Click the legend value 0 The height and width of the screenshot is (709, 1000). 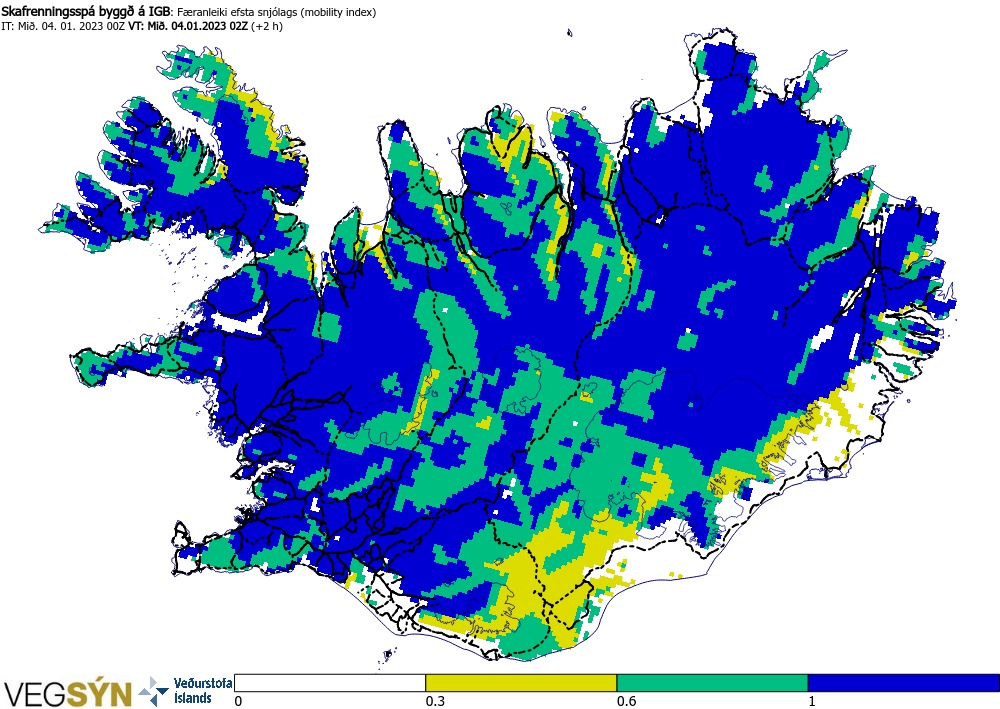[x=239, y=701]
